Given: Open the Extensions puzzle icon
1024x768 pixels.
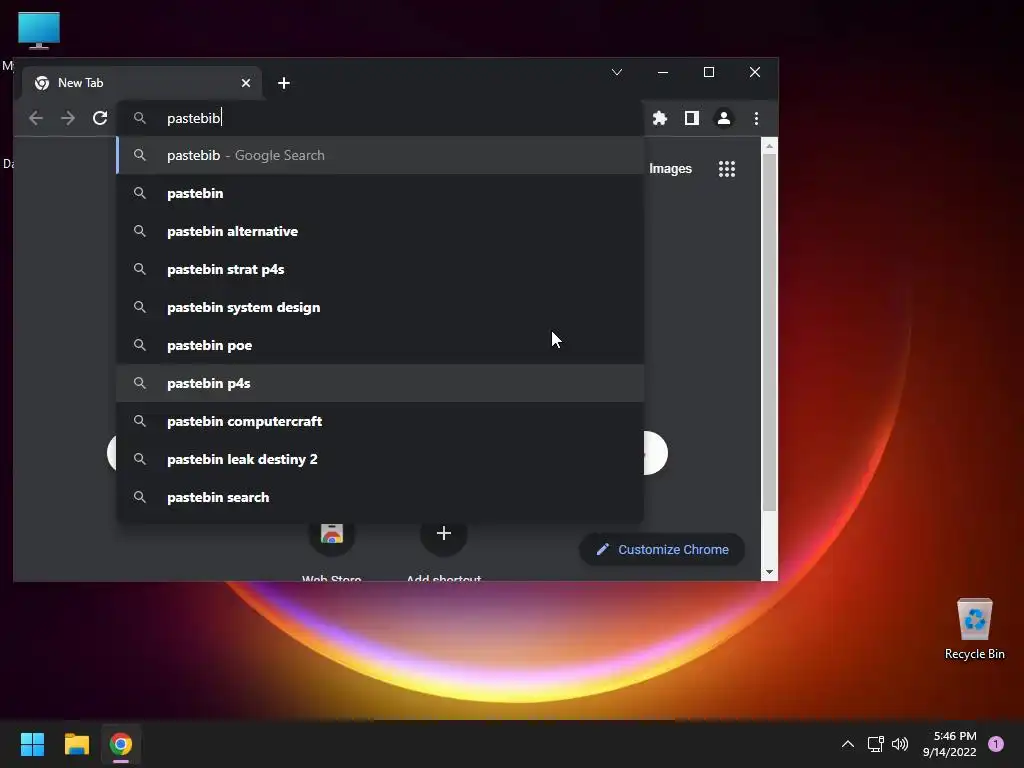Looking at the screenshot, I should [x=660, y=118].
